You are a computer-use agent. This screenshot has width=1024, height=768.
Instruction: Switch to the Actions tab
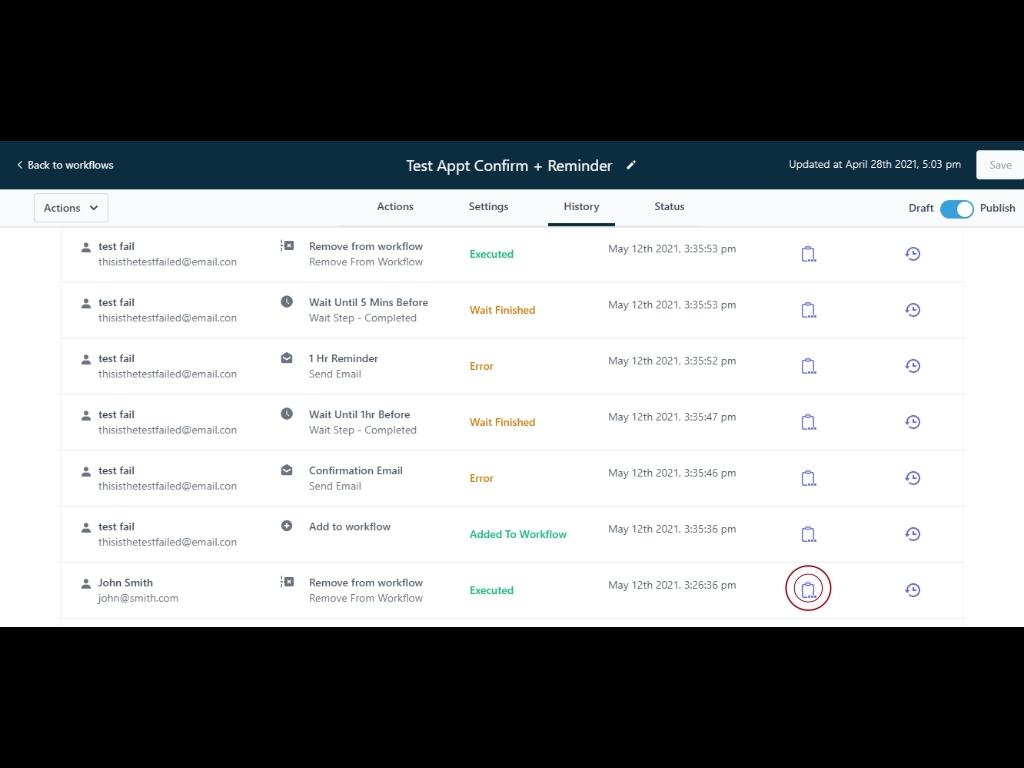point(395,206)
